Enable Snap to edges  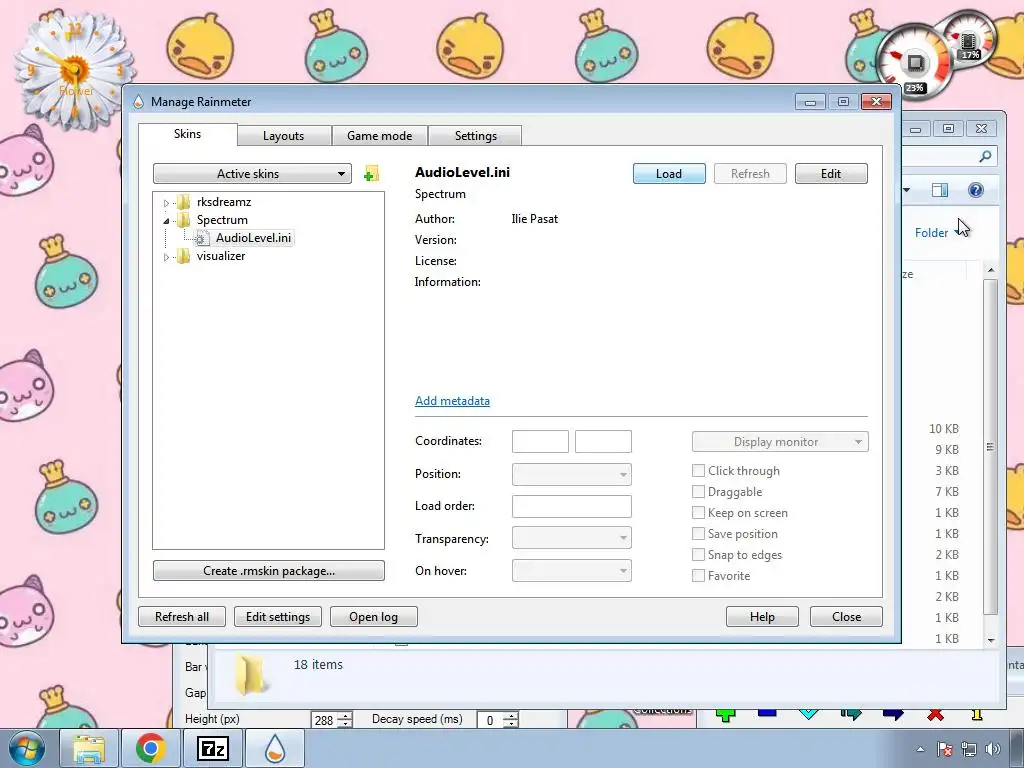tap(698, 554)
